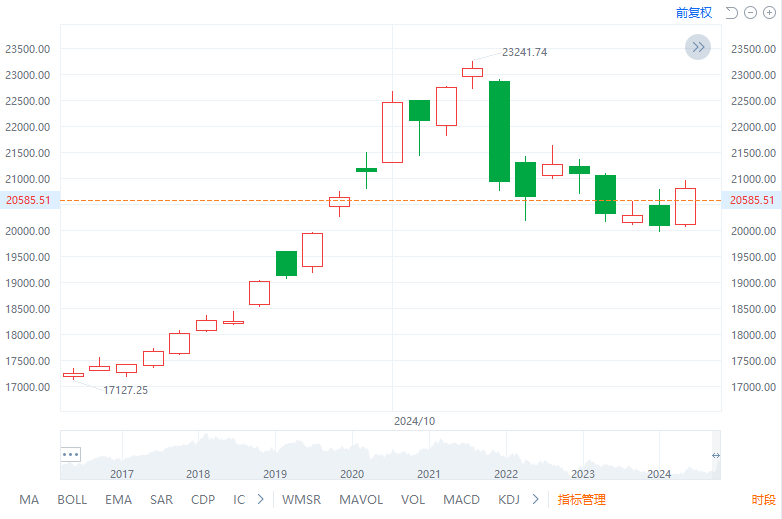The height and width of the screenshot is (519, 782).
Task: Select the KDJ indicator tab
Action: tap(509, 499)
